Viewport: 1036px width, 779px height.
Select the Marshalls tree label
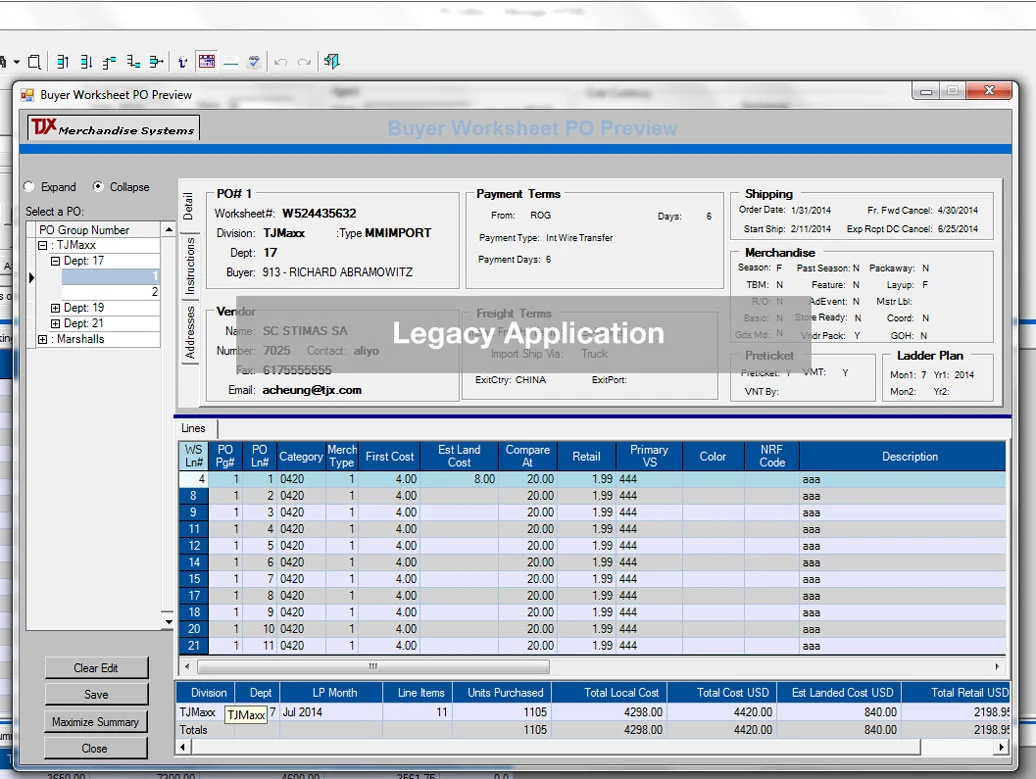coord(81,340)
